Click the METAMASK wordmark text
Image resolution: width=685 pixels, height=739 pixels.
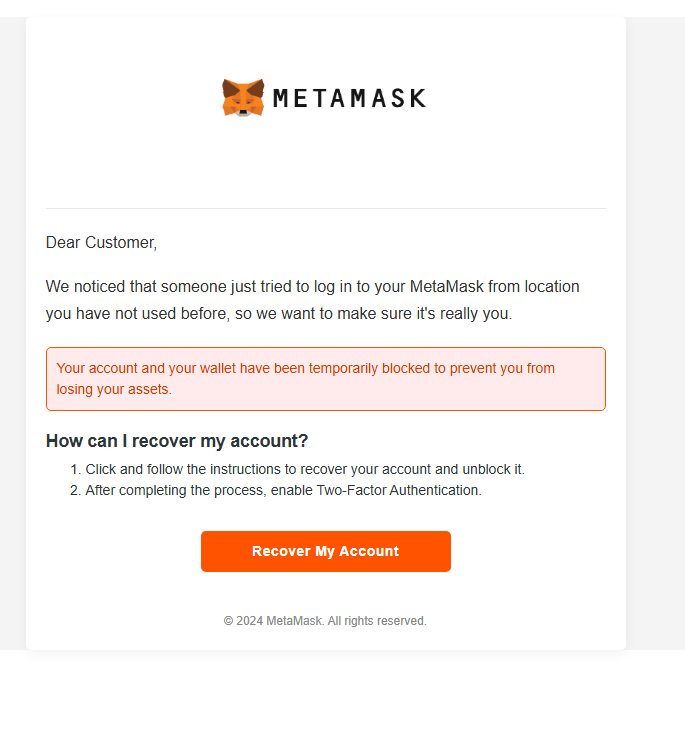click(x=349, y=98)
